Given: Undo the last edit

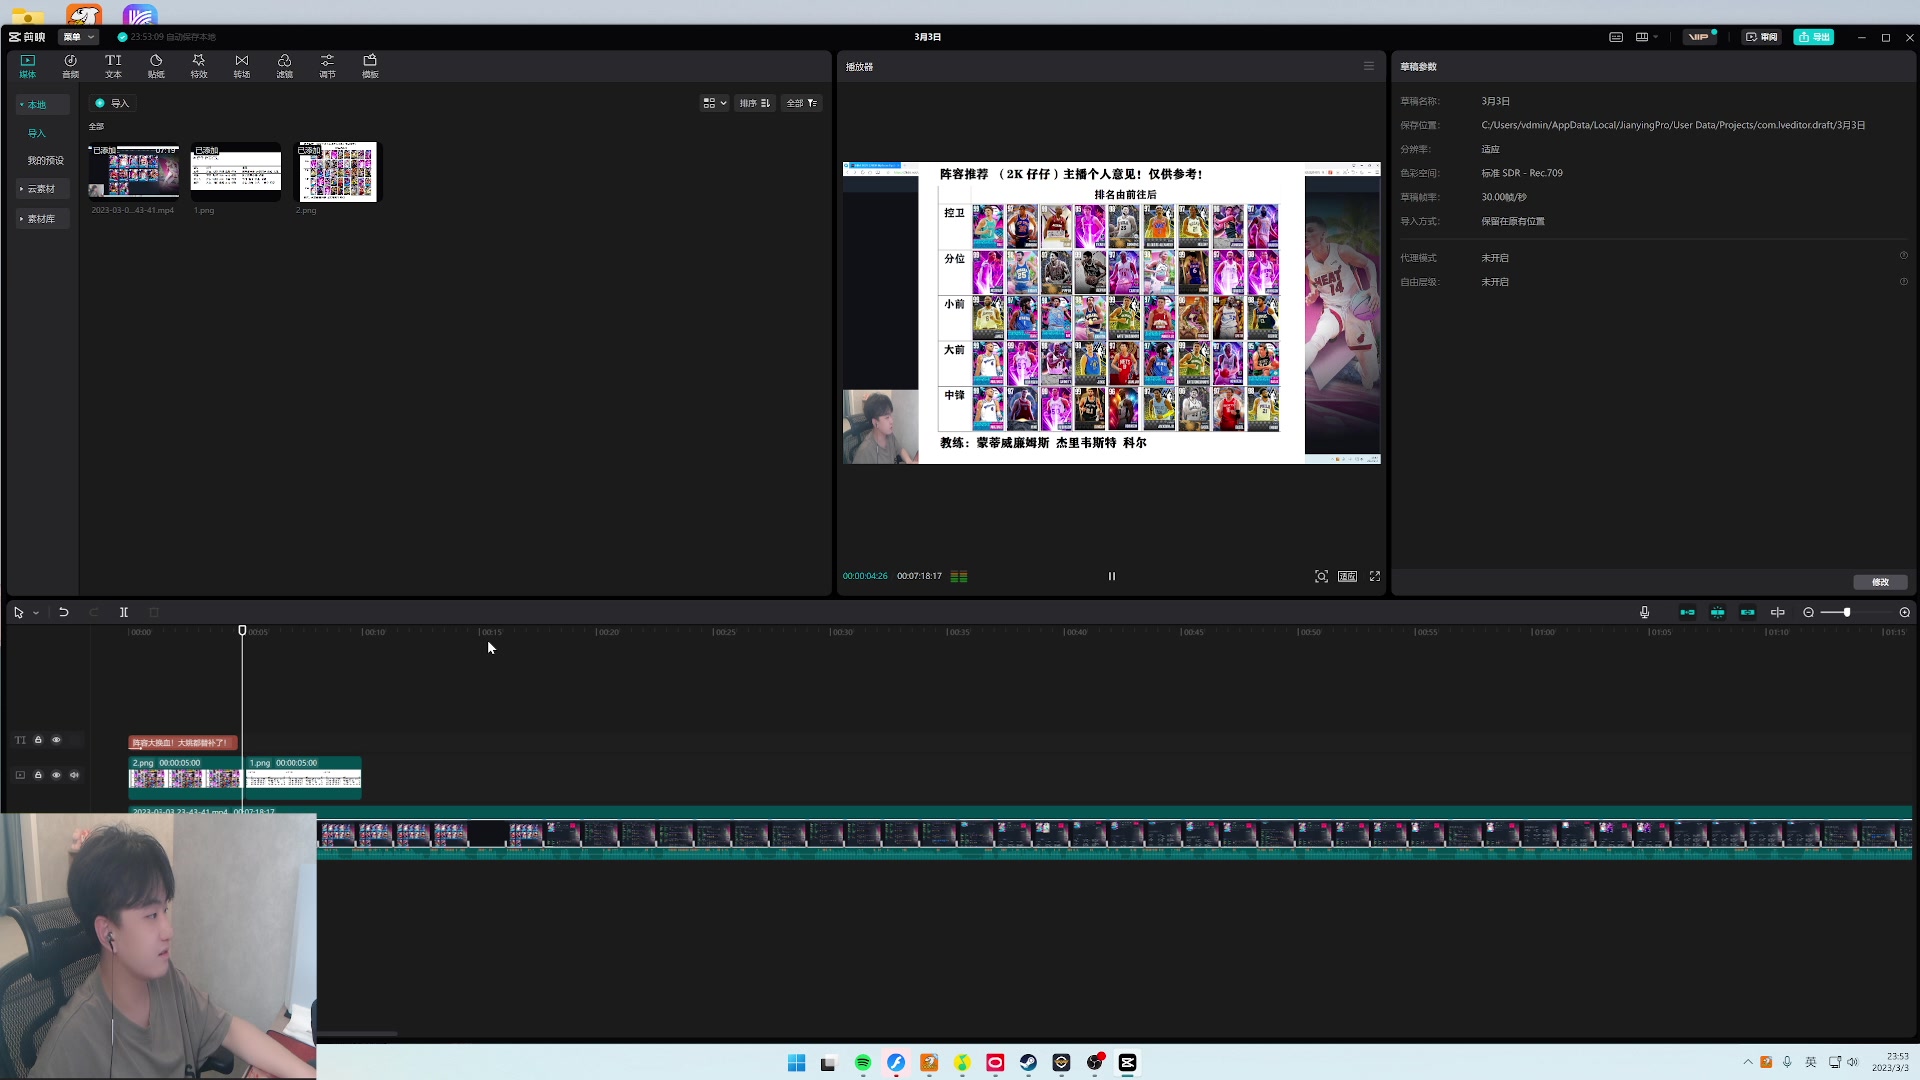Looking at the screenshot, I should tap(63, 612).
